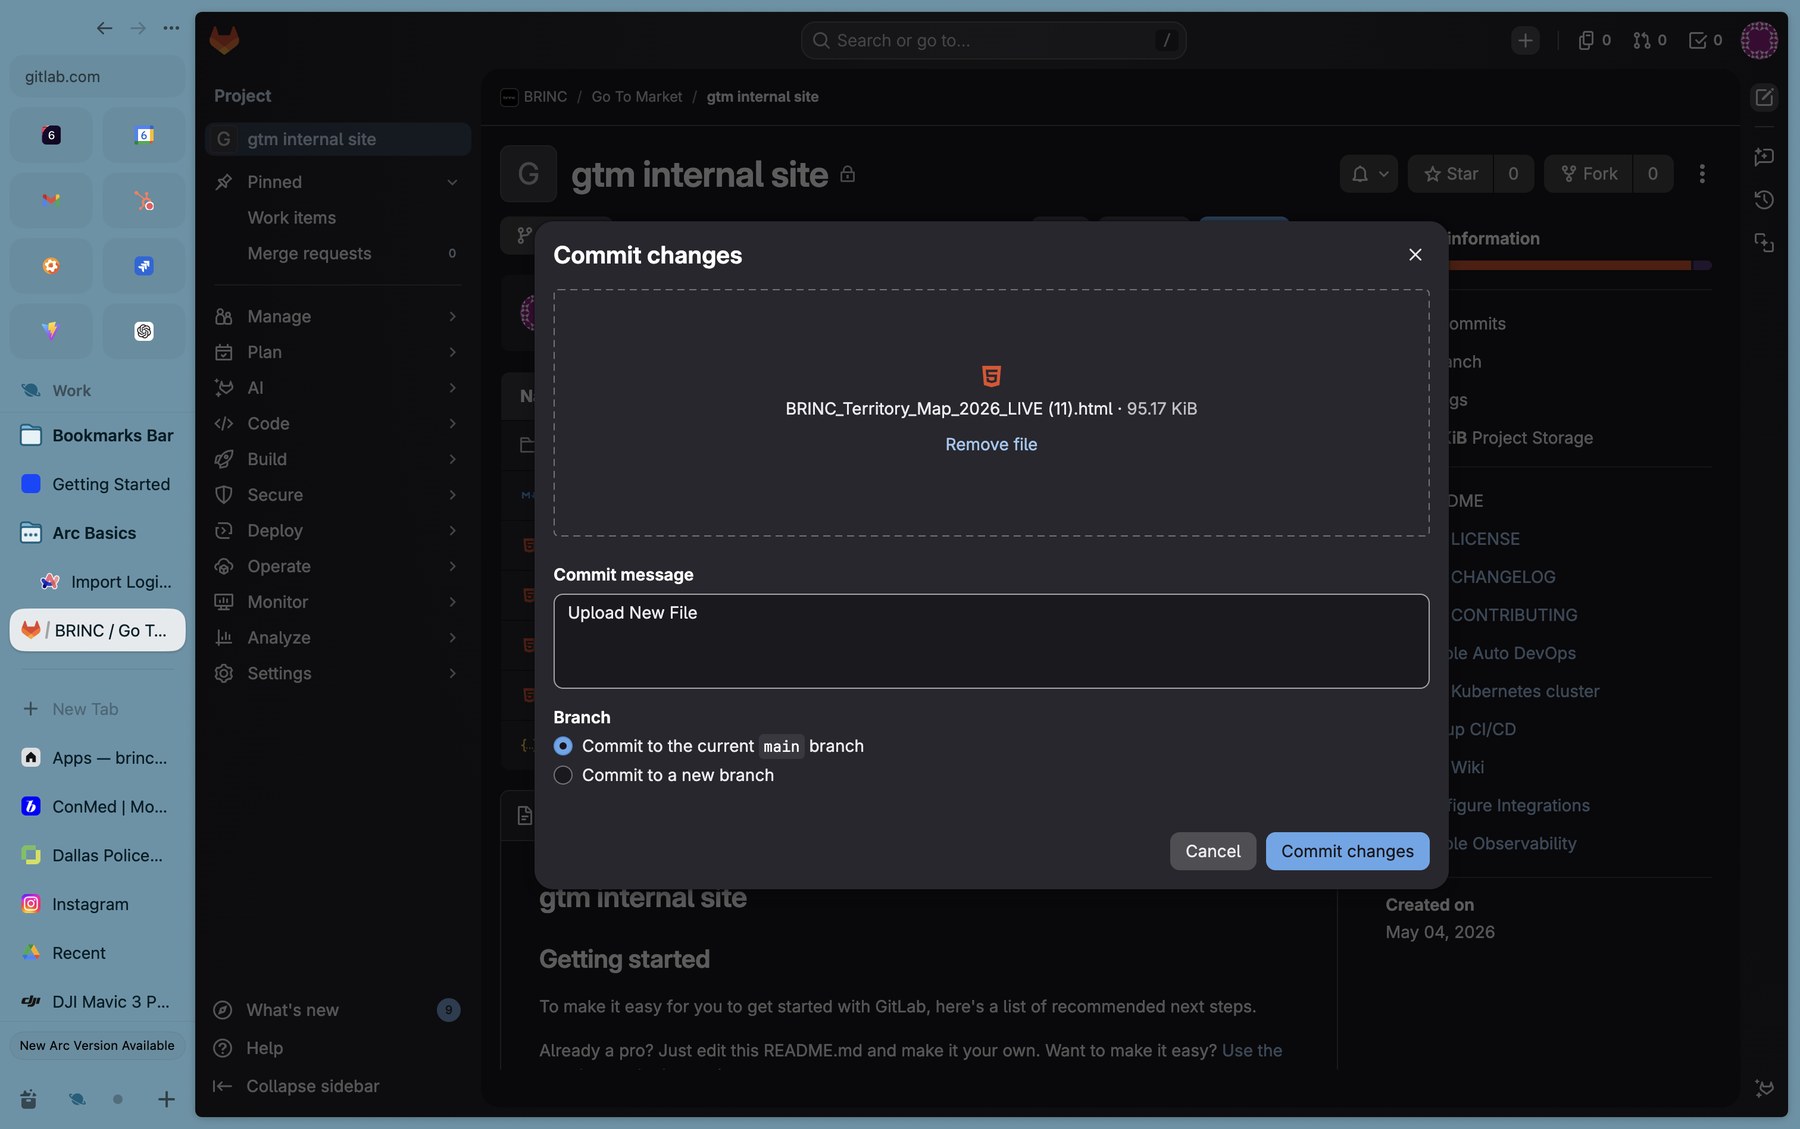Image resolution: width=1800 pixels, height=1129 pixels.
Task: Click the Arc archive icon at bottom left
Action: [x=29, y=1099]
